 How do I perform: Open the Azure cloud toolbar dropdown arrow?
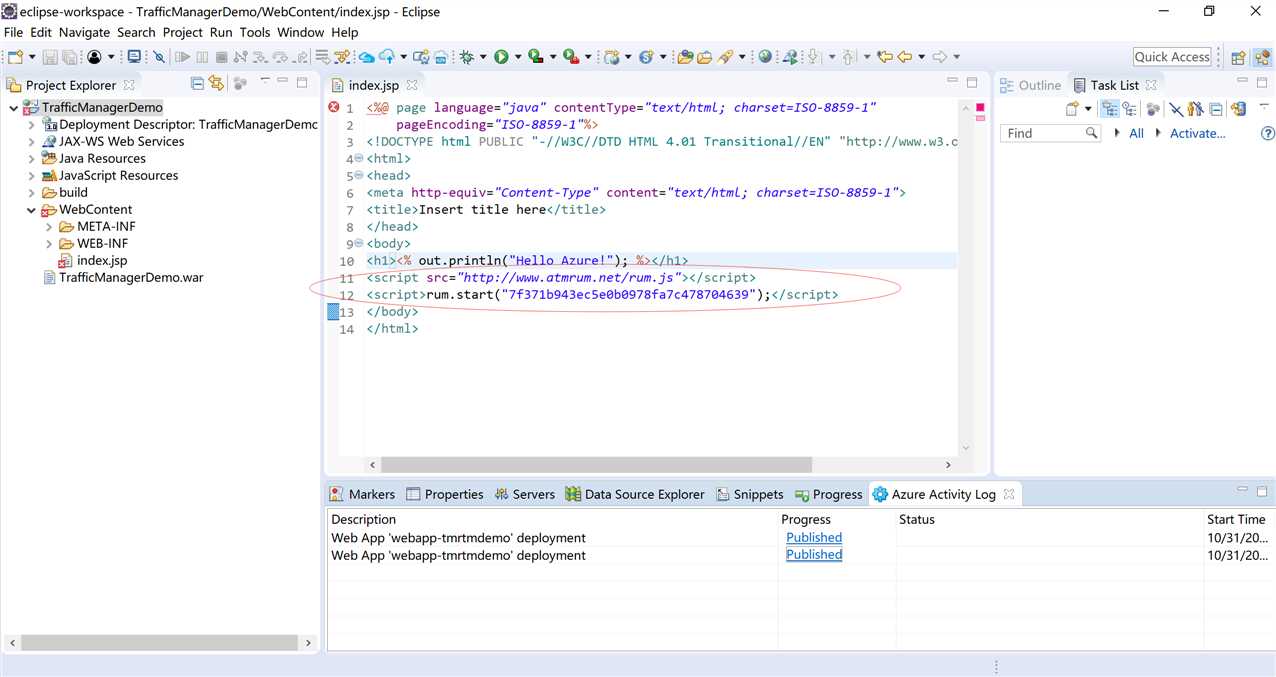402,57
